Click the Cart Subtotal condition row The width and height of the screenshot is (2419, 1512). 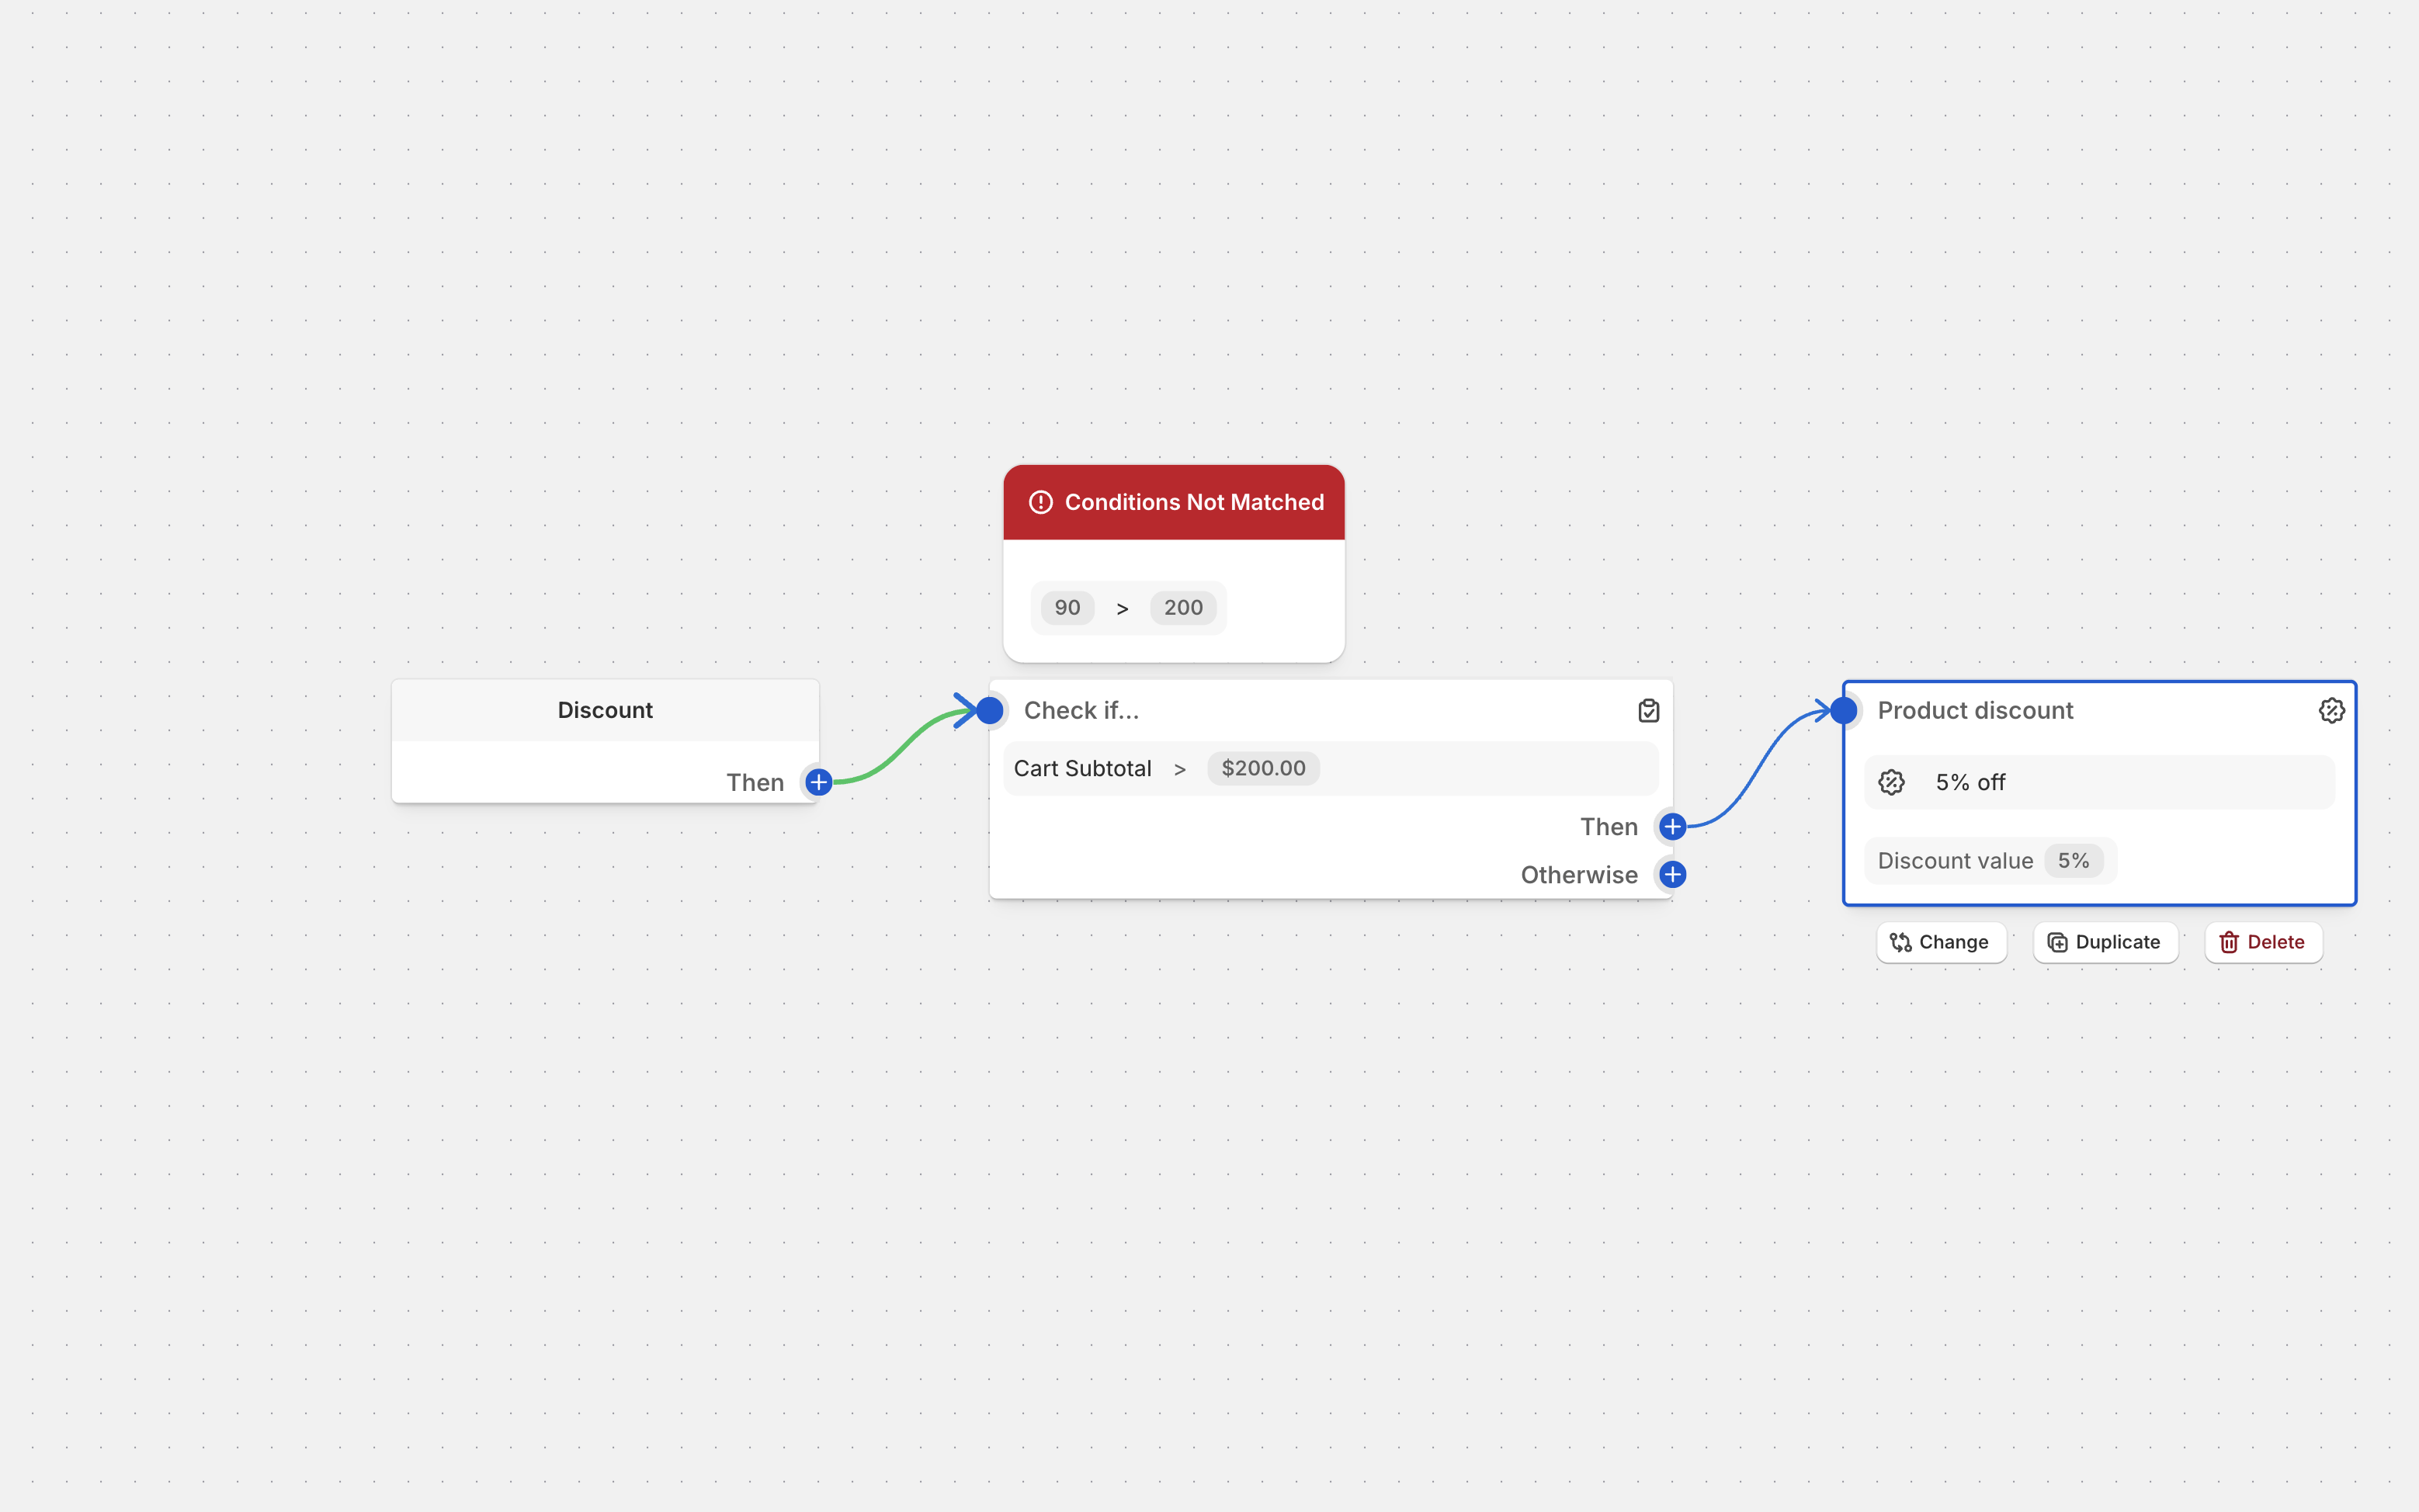tap(1082, 768)
